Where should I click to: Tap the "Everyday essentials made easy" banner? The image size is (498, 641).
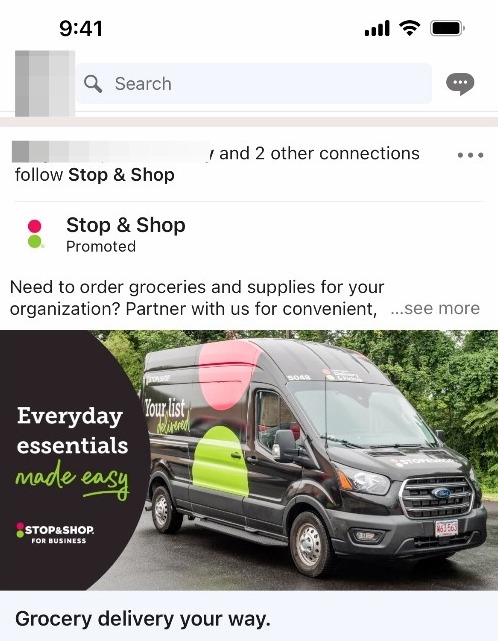tap(72, 452)
